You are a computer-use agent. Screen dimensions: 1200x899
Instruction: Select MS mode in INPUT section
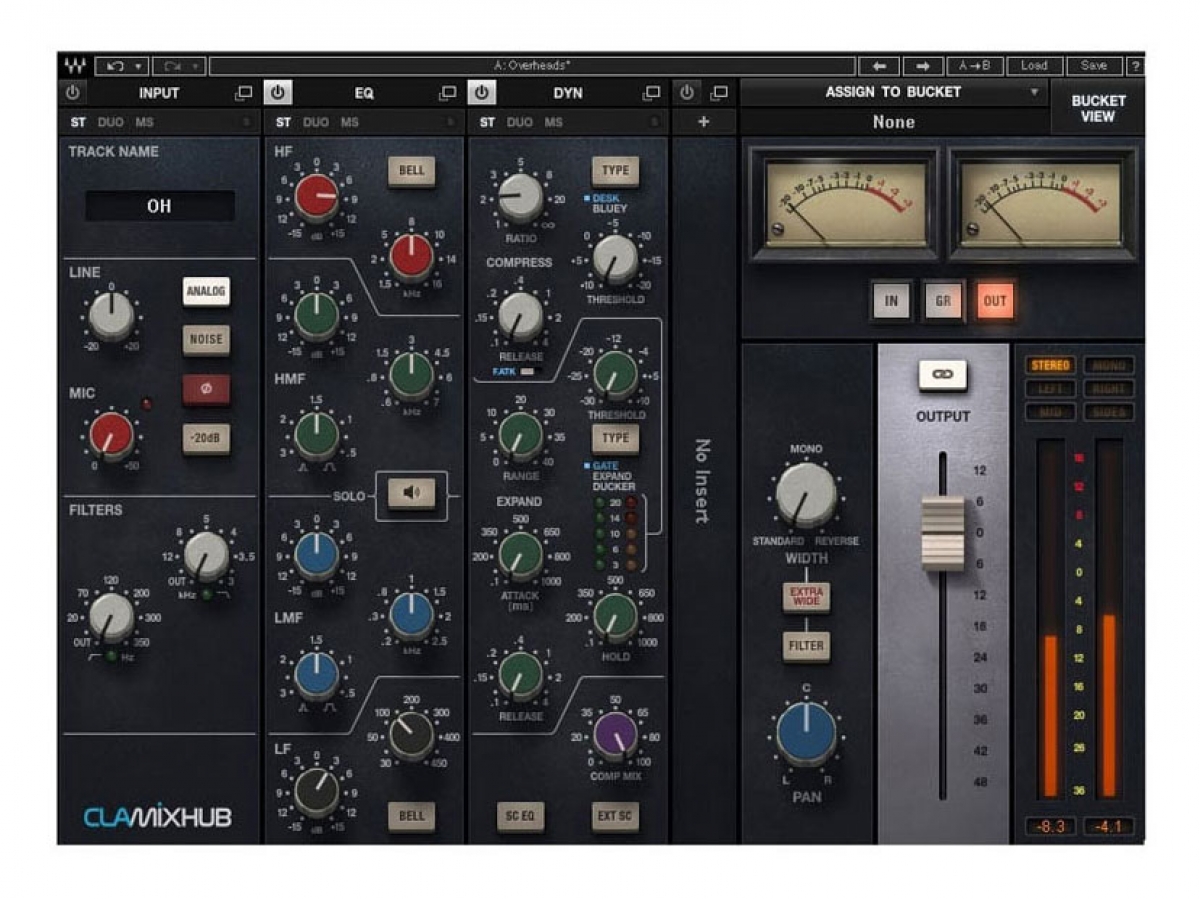click(145, 123)
